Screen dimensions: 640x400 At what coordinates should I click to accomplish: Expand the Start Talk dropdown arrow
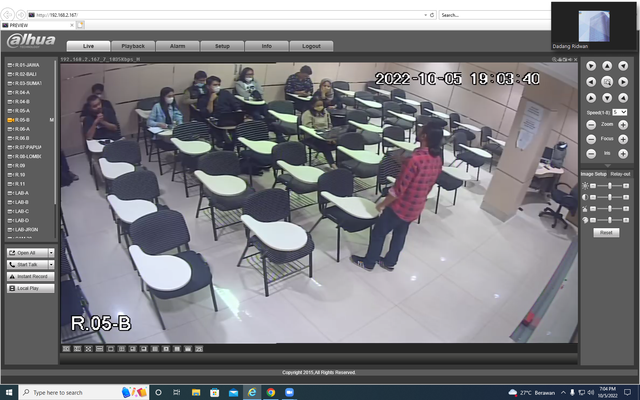pos(51,264)
